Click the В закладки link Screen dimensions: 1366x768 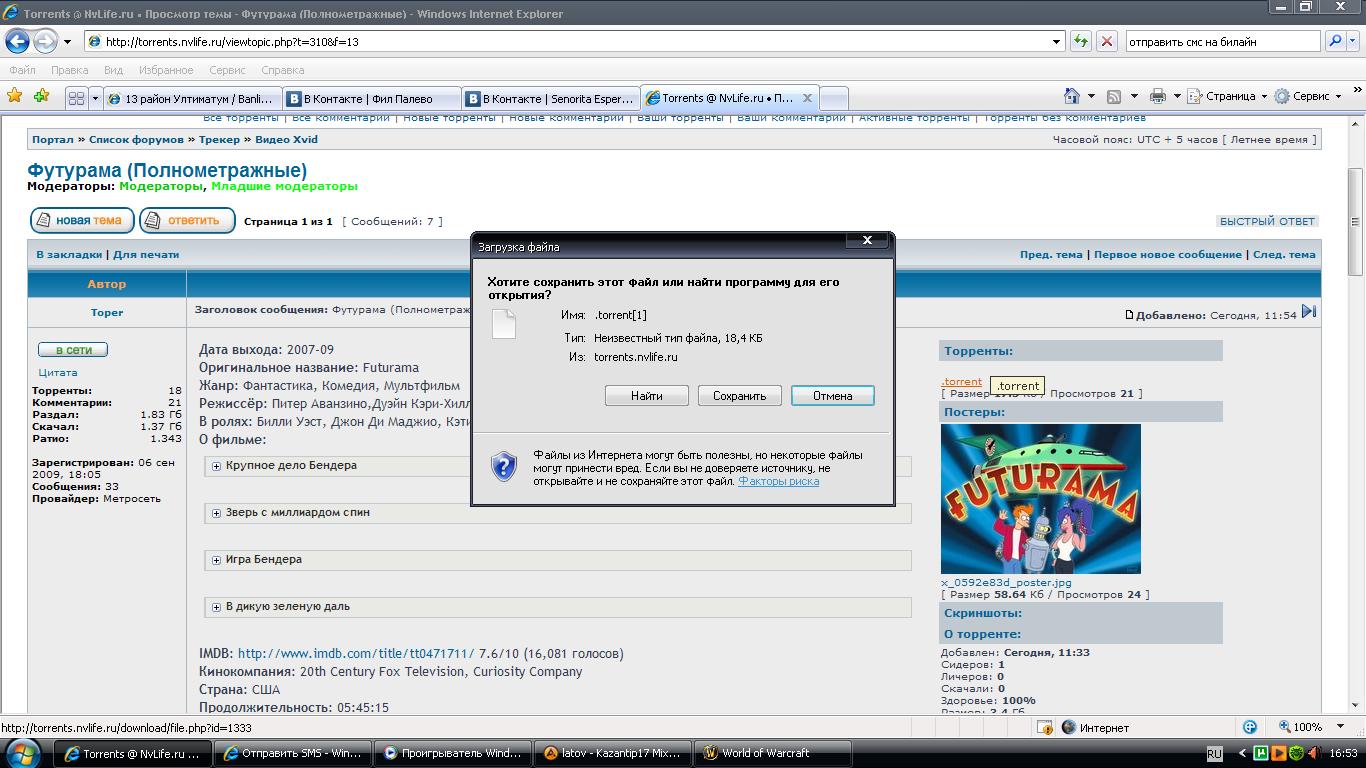[x=69, y=254]
